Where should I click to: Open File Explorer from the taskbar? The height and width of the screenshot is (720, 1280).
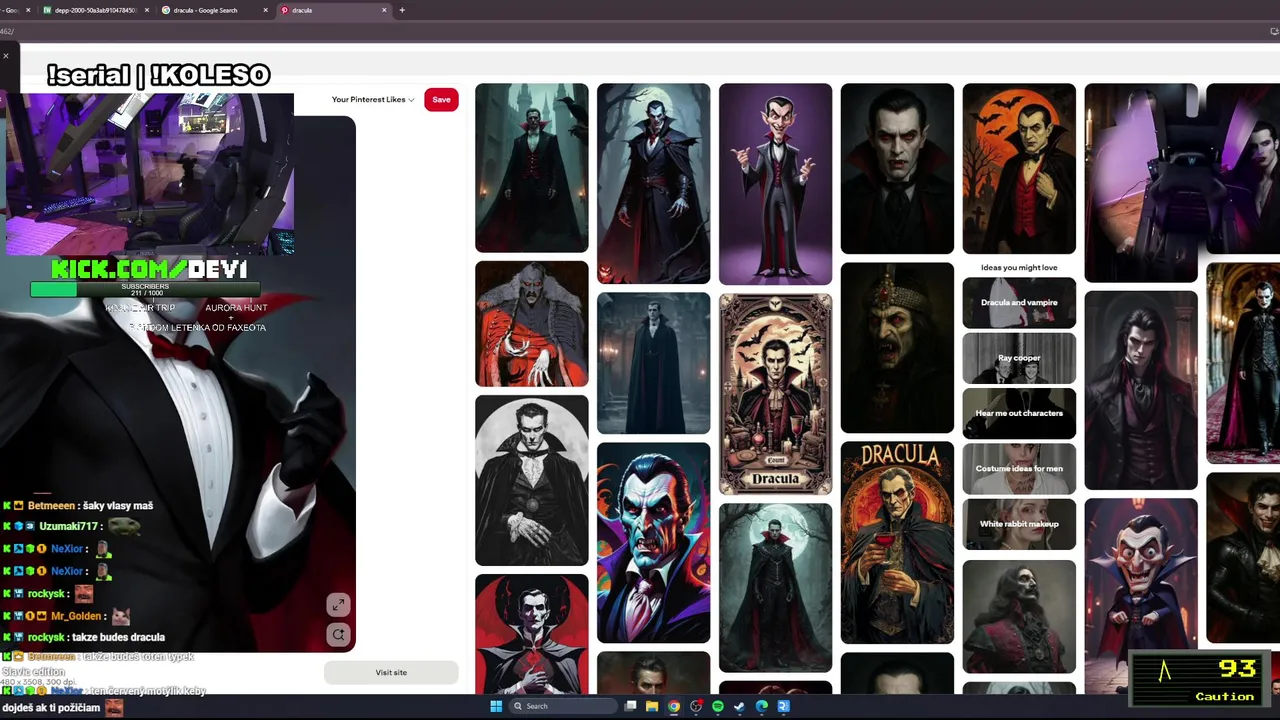(652, 706)
